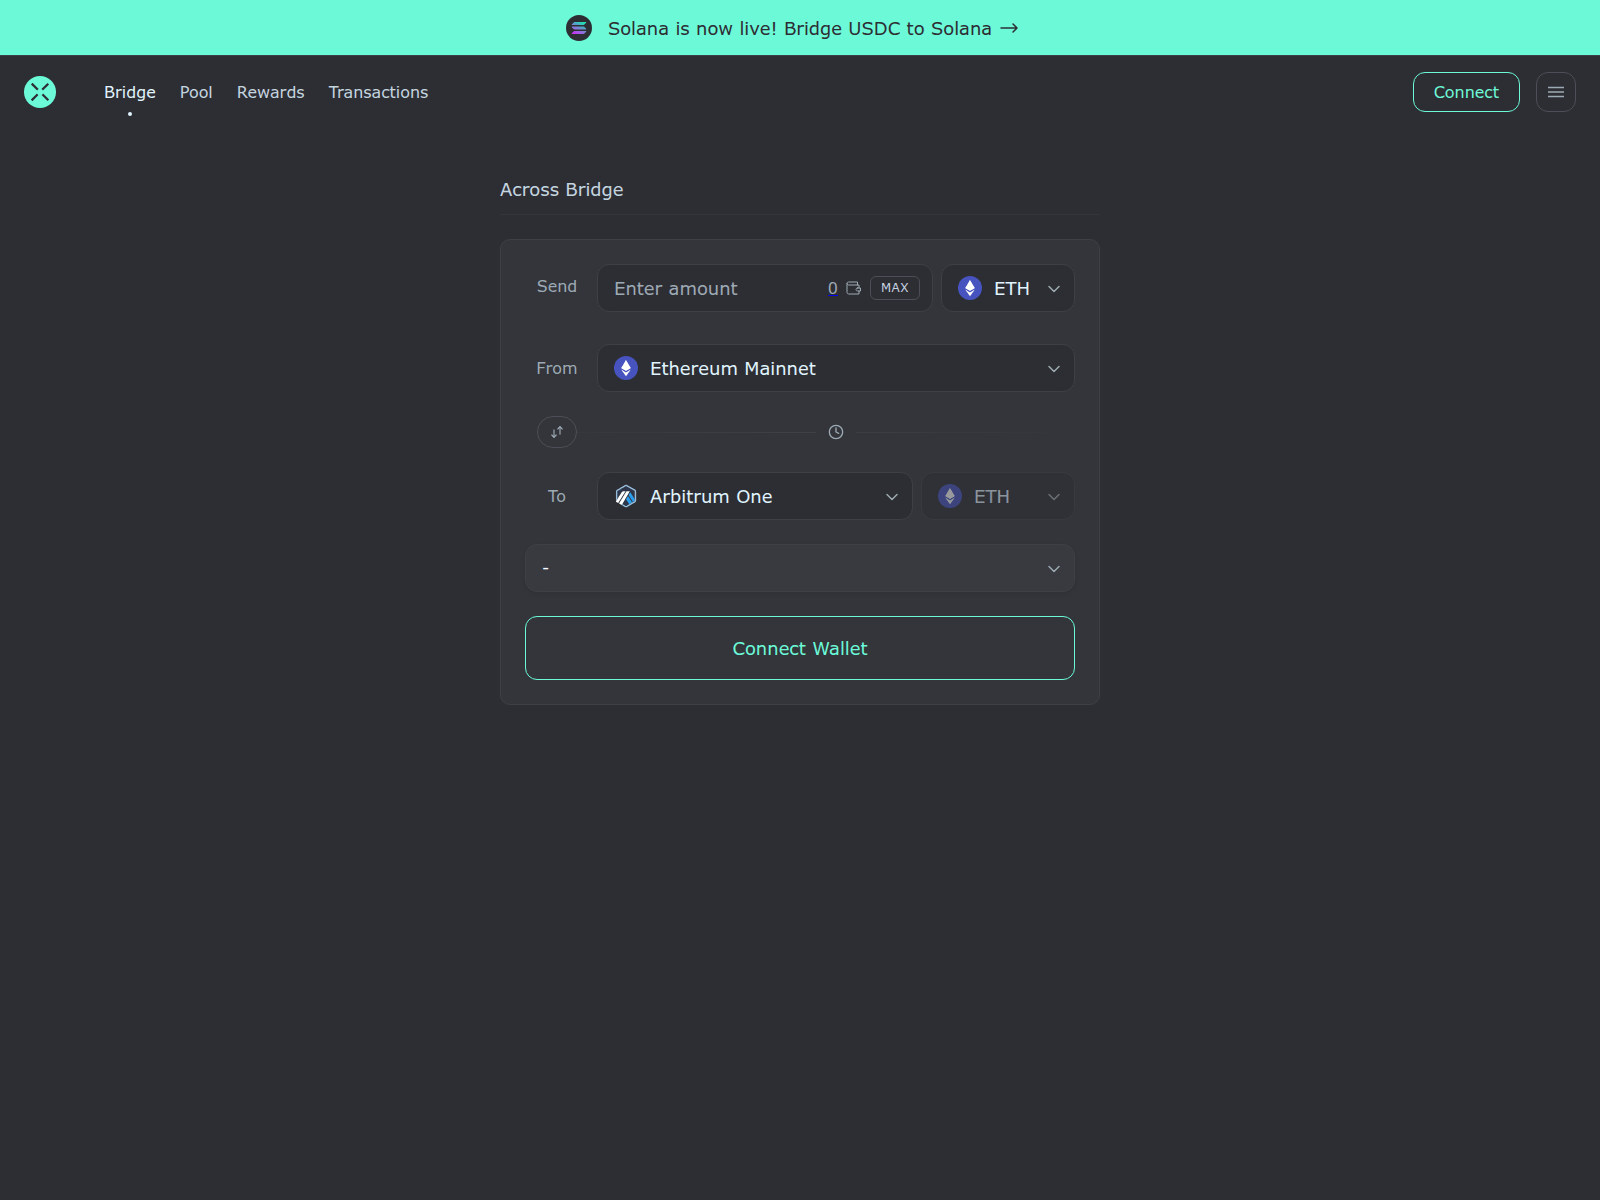1600x1200 pixels.
Task: Open the Pool tab
Action: 196,92
